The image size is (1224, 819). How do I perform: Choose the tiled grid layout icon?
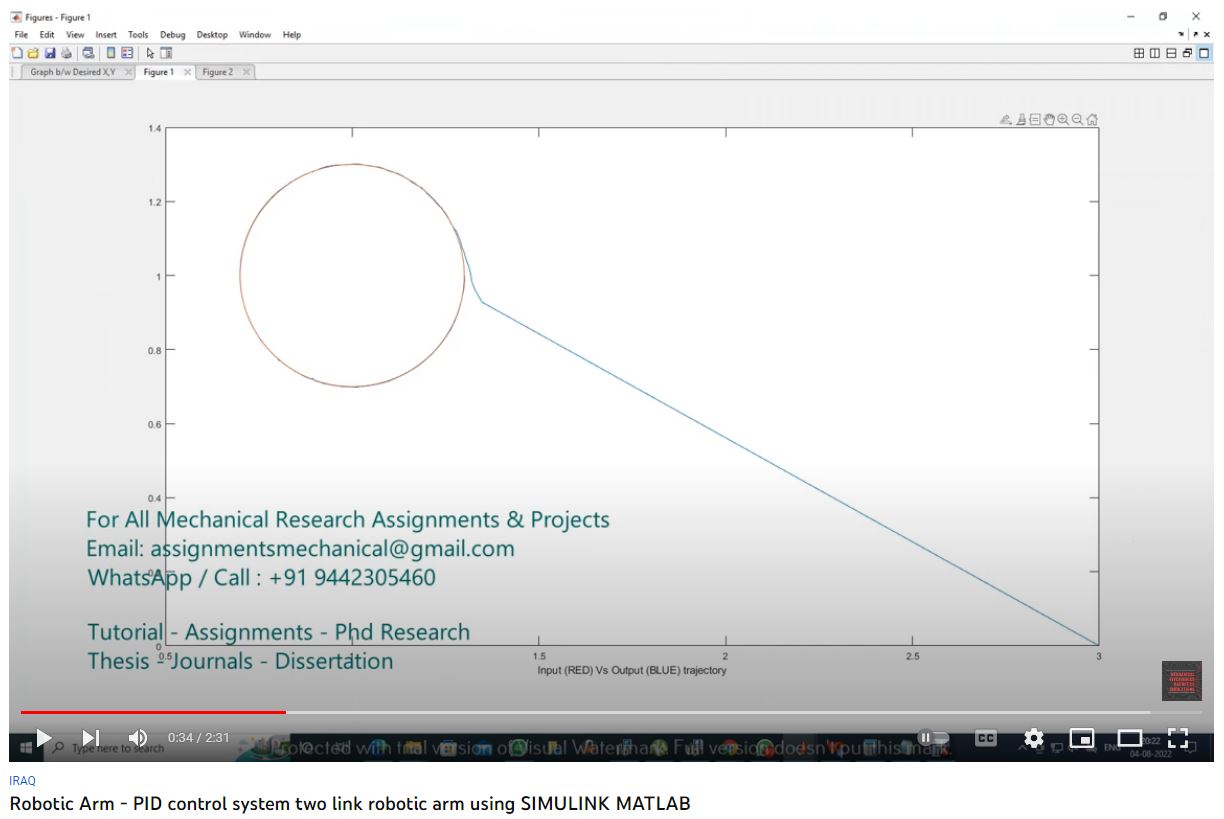tap(1139, 53)
